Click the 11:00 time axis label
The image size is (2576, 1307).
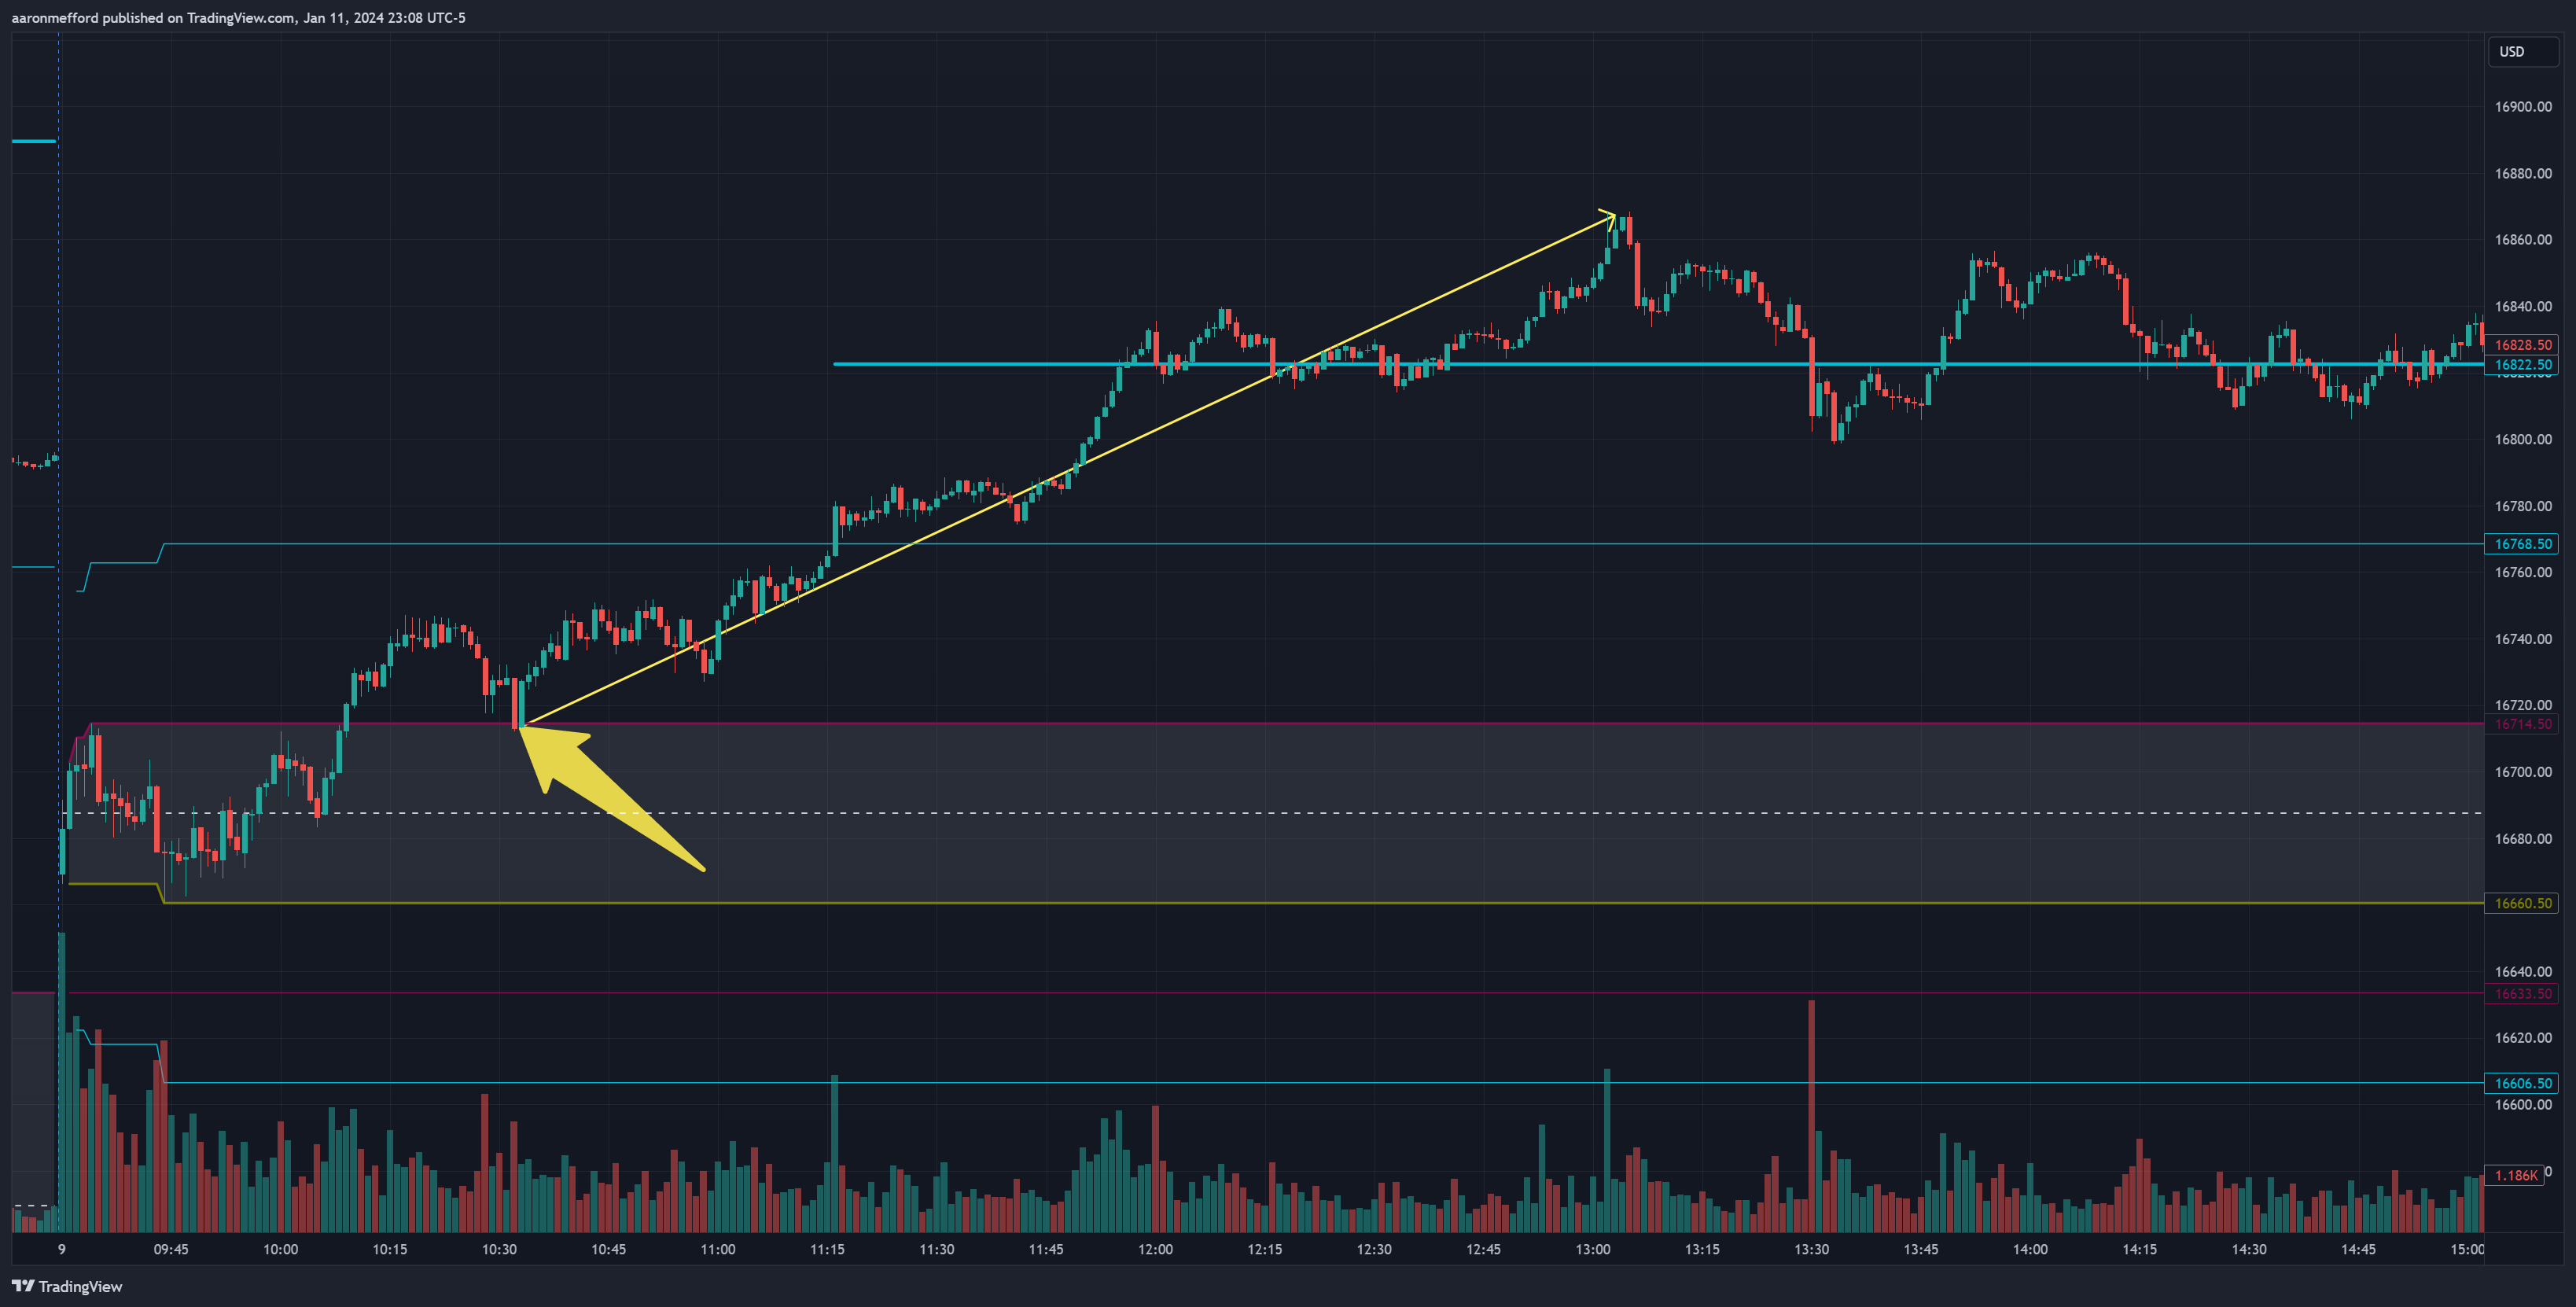718,1249
